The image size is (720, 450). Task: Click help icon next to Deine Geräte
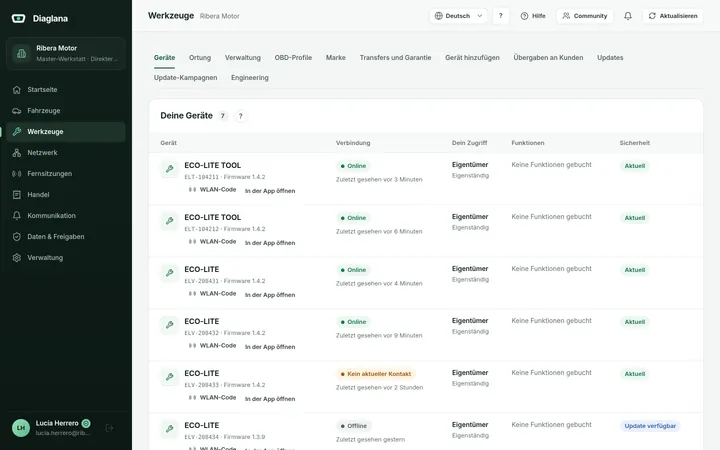[240, 116]
